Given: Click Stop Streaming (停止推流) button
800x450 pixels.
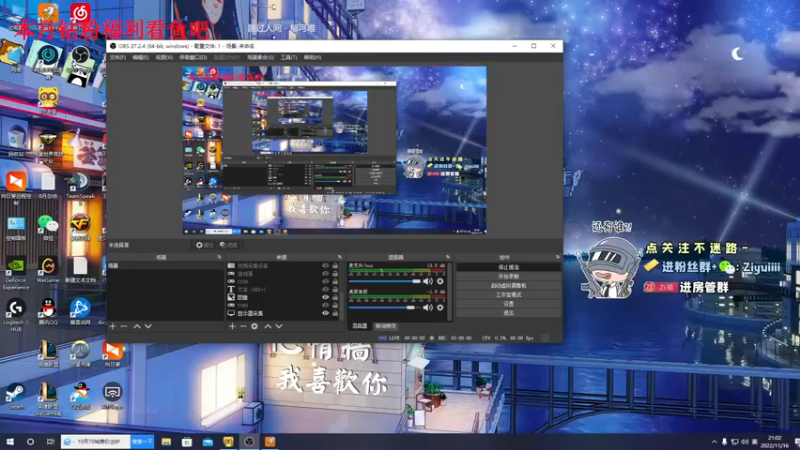Looking at the screenshot, I should point(508,267).
